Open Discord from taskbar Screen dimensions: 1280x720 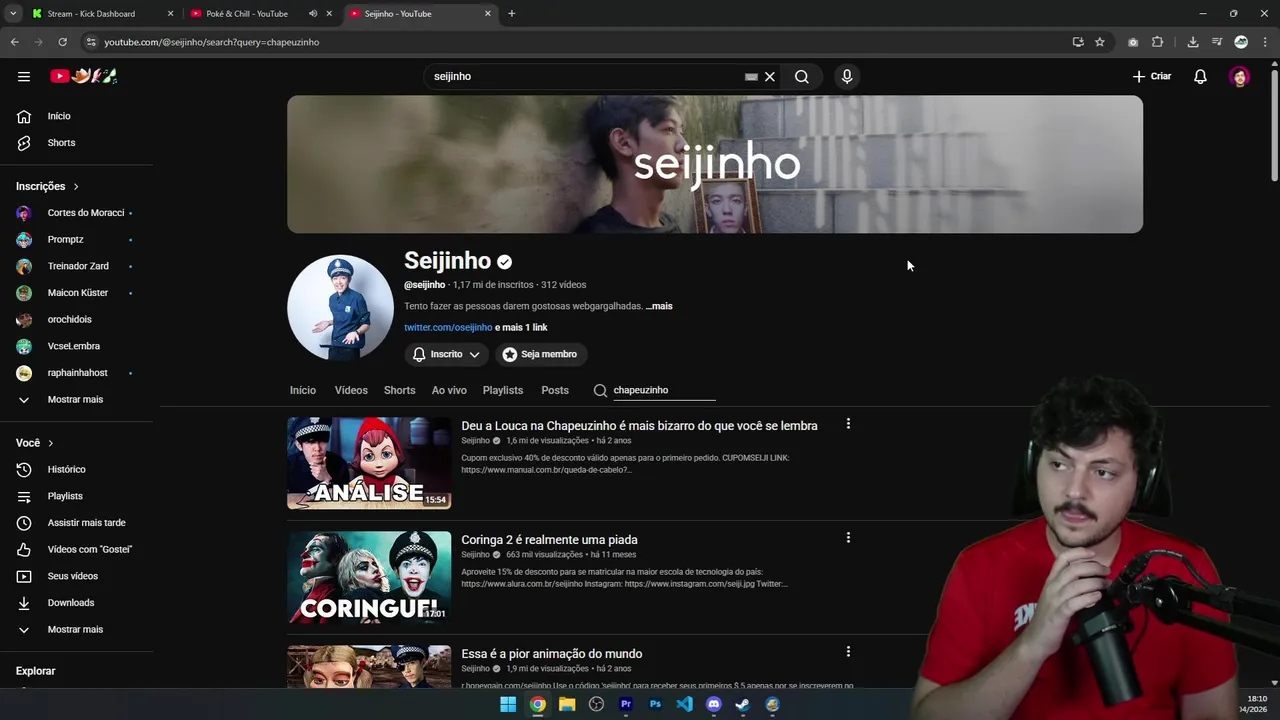click(714, 704)
